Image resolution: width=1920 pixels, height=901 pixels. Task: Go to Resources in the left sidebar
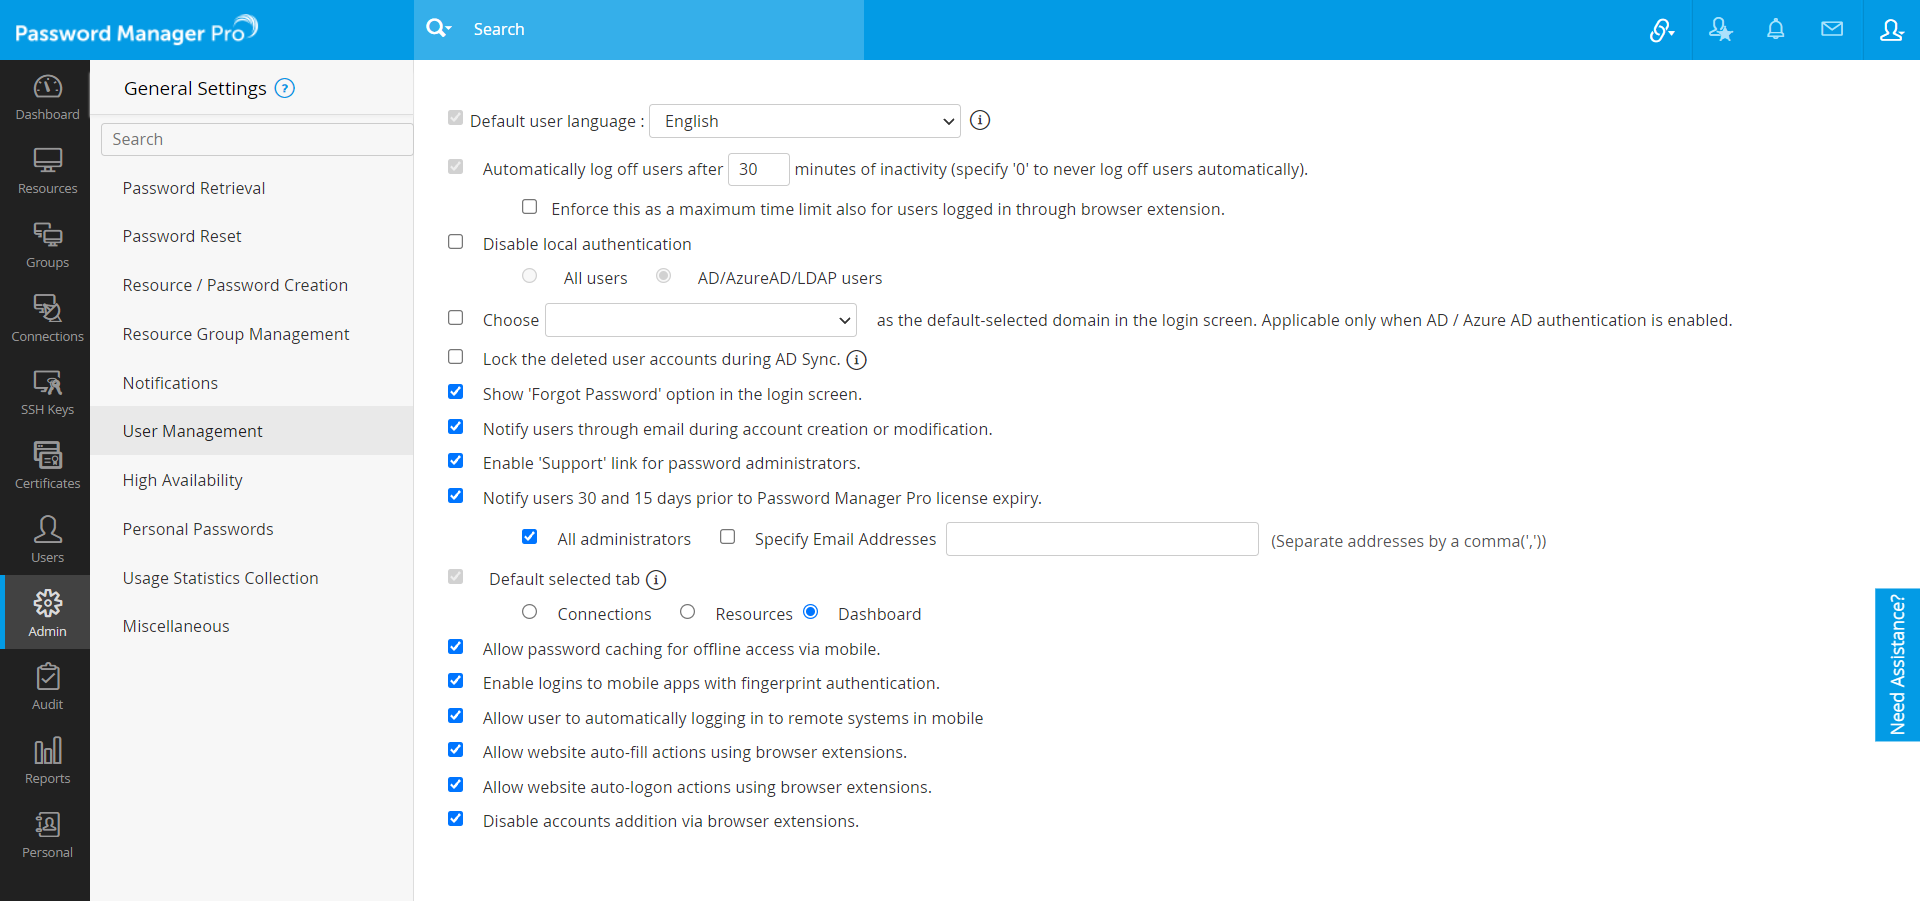pyautogui.click(x=47, y=171)
